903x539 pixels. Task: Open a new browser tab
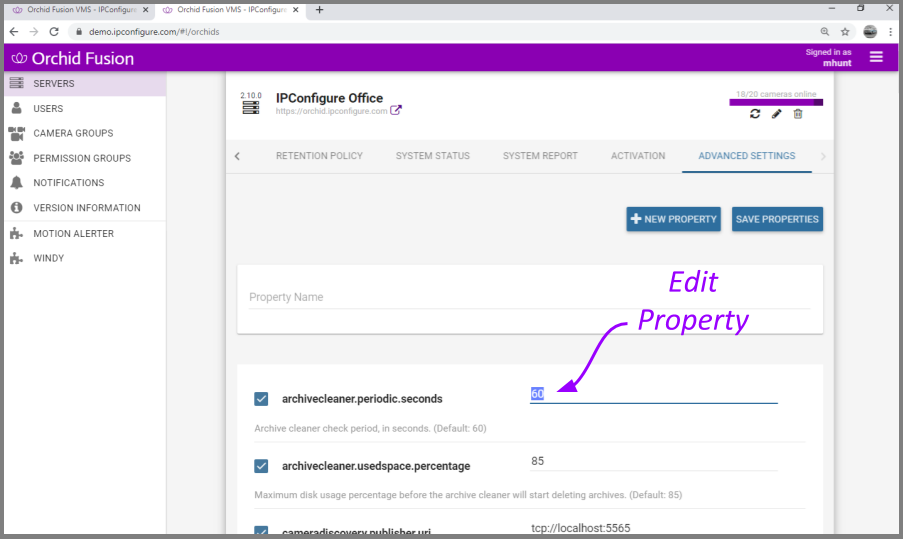point(319,10)
